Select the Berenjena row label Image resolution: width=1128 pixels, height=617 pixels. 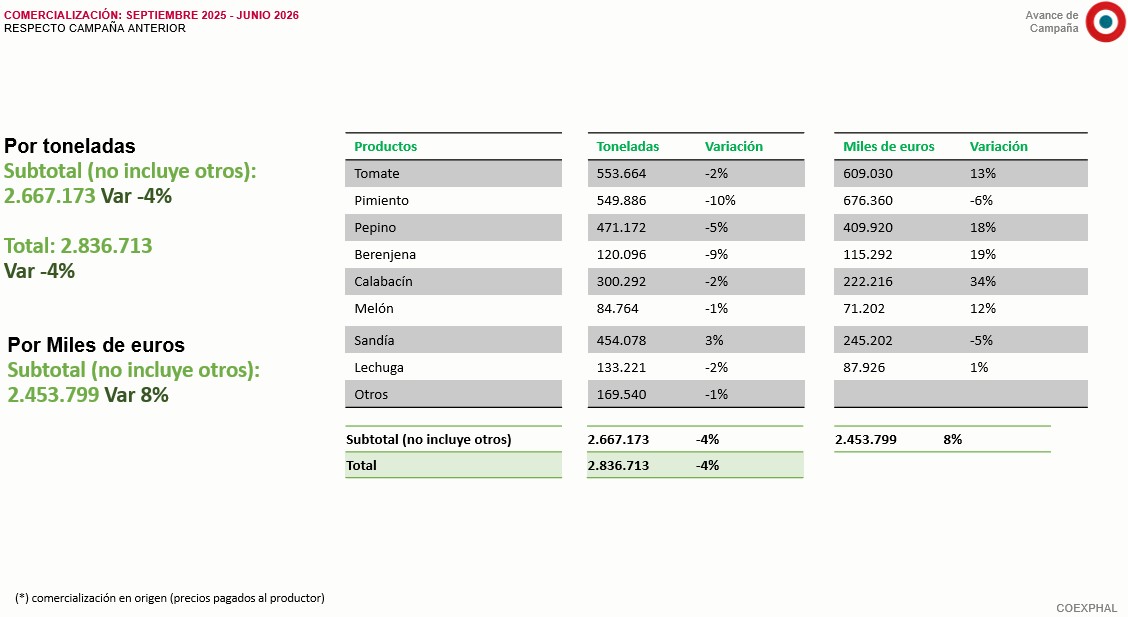click(385, 255)
